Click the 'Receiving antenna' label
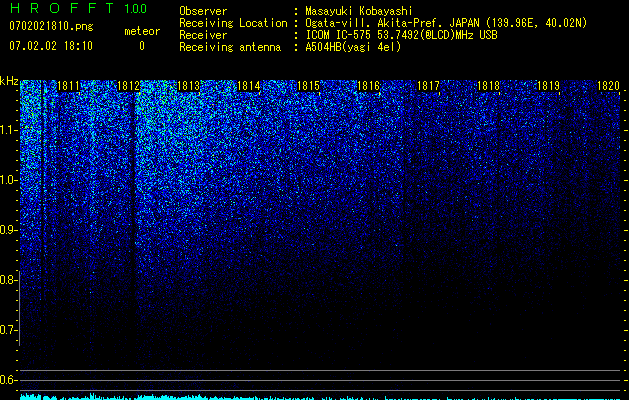 [230, 47]
